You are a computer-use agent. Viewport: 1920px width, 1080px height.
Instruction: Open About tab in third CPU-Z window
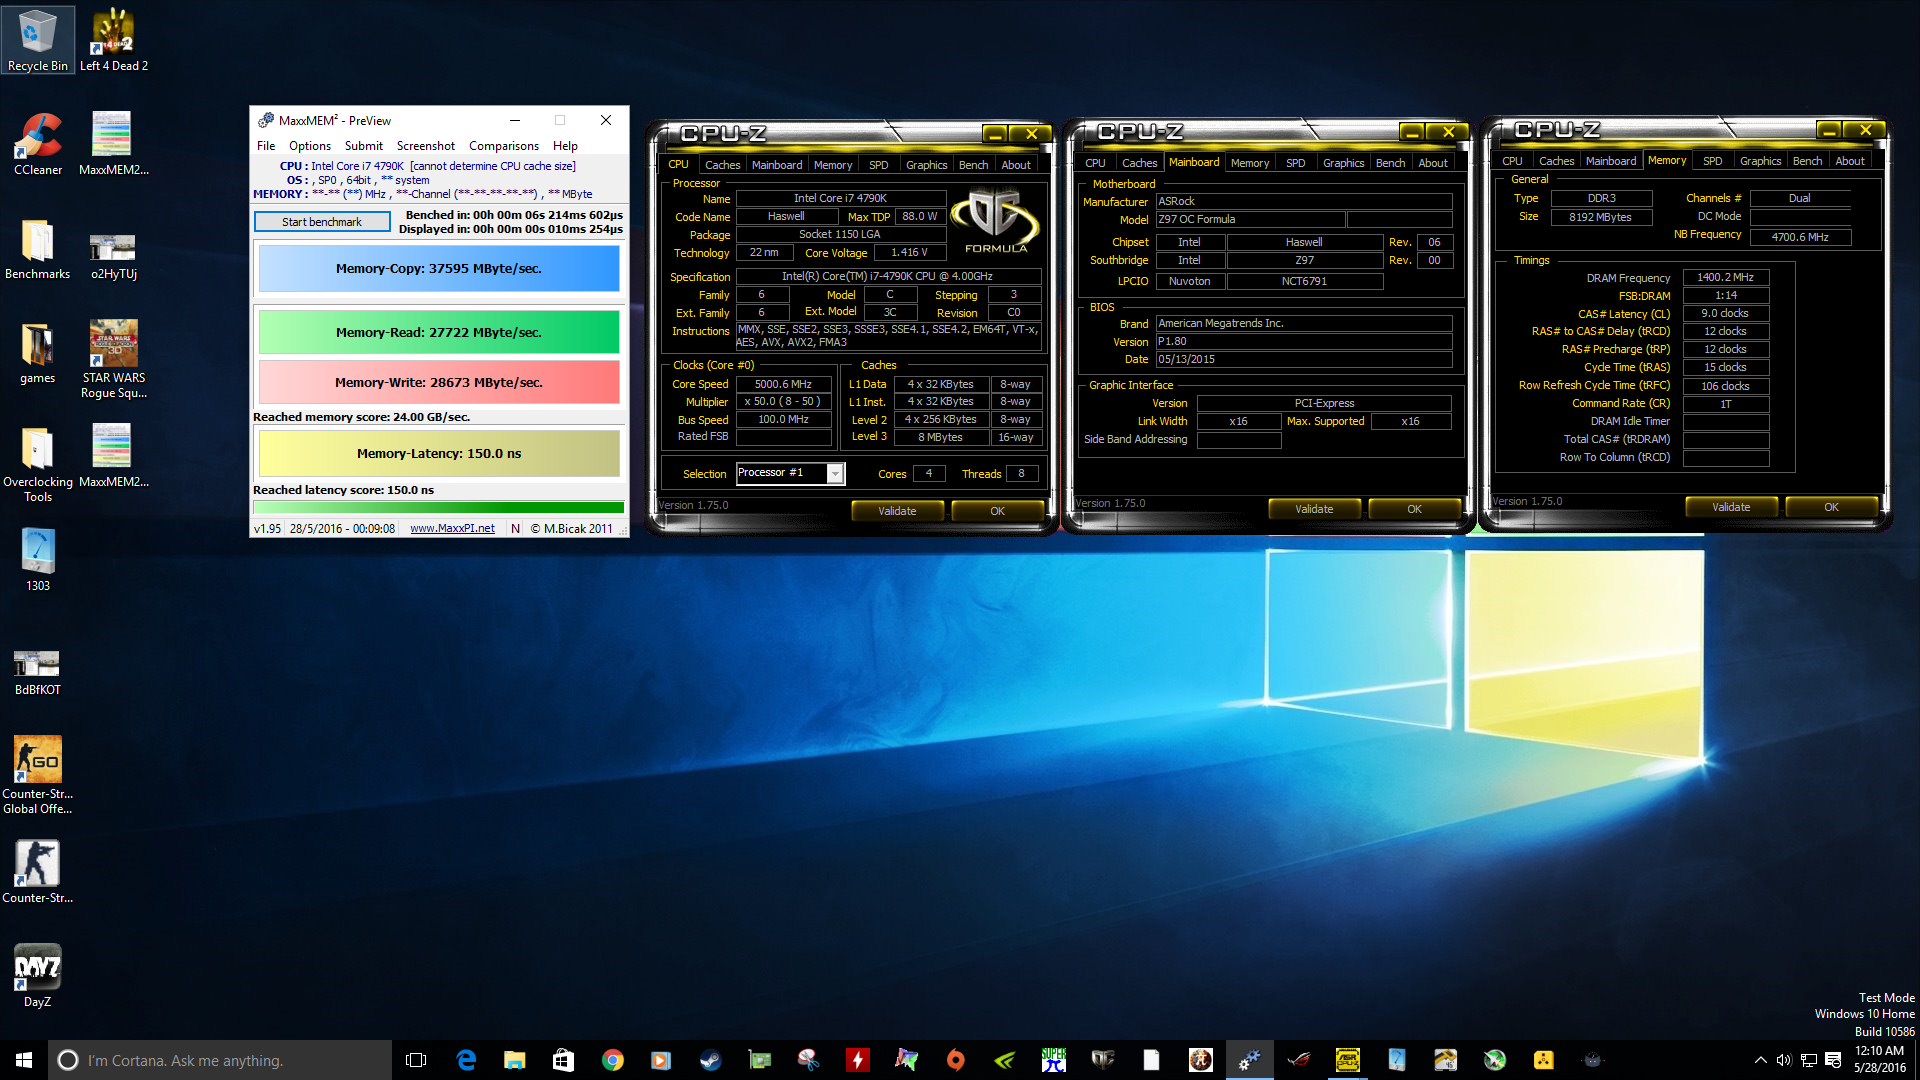(x=1849, y=161)
